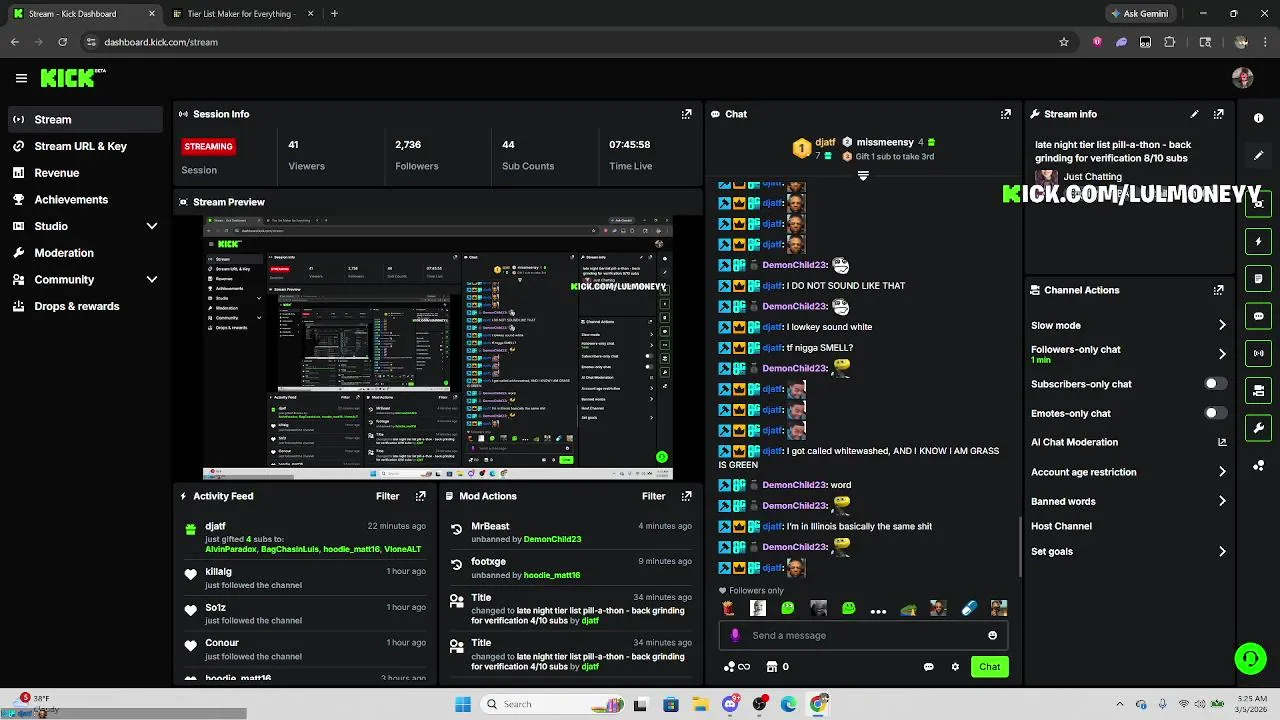Screen dimensions: 1280x720
Task: Click the chat panel scrollbar
Action: pos(1020,546)
